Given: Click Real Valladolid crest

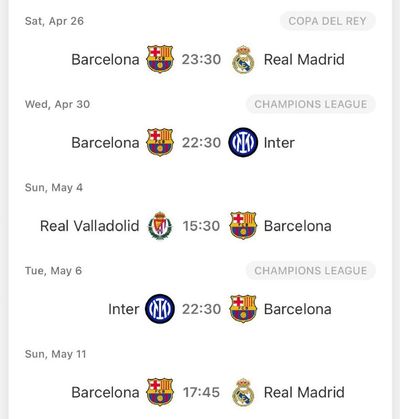Looking at the screenshot, I should [x=160, y=226].
